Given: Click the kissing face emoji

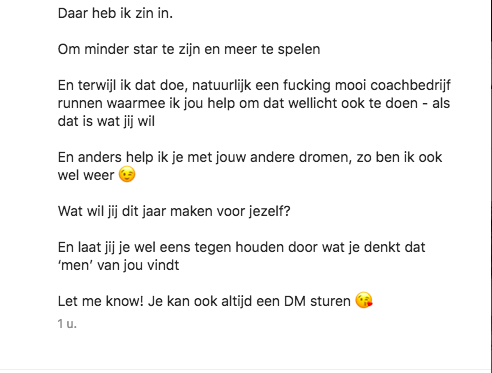Looking at the screenshot, I should pos(364,300).
